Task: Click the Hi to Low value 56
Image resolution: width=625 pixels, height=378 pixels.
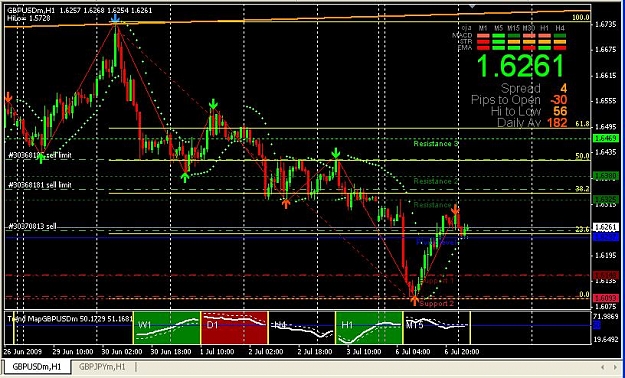Action: point(560,111)
